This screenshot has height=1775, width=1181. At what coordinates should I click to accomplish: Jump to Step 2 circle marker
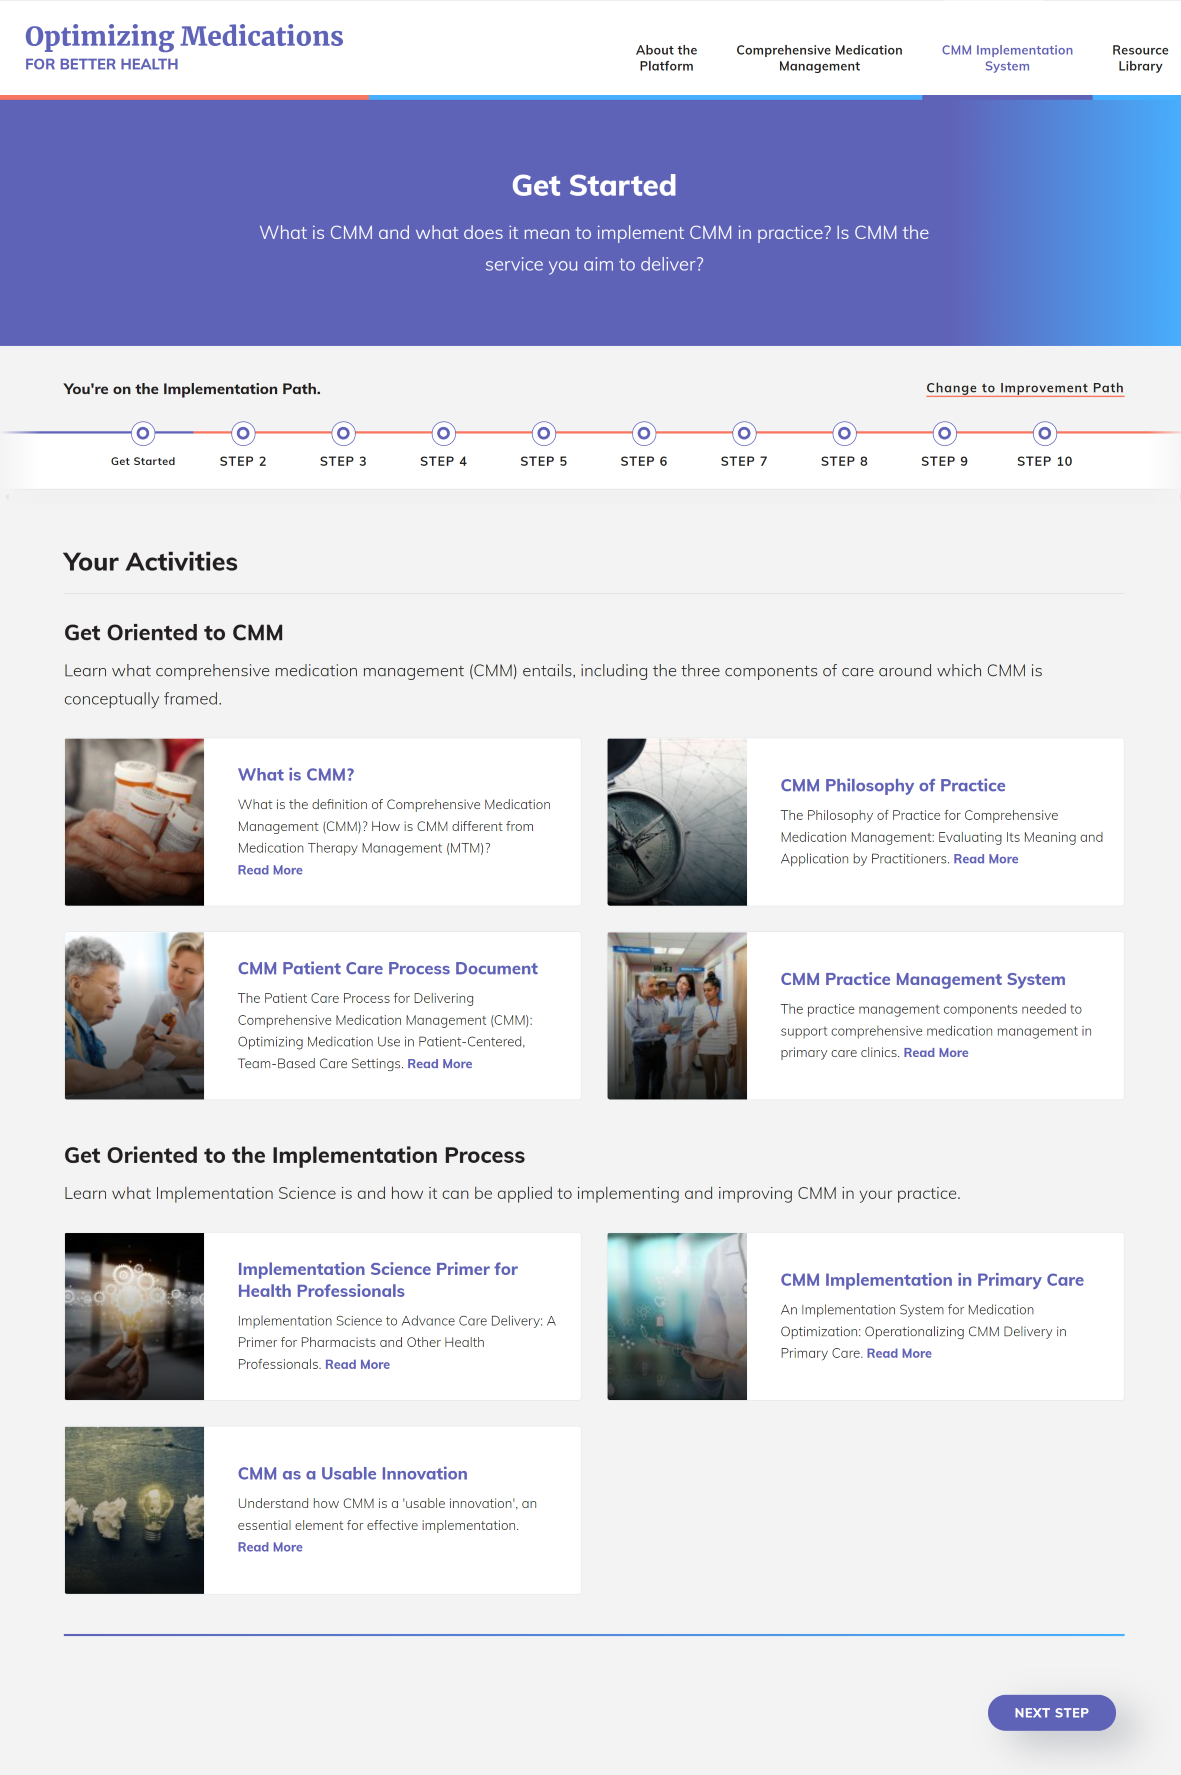click(243, 433)
